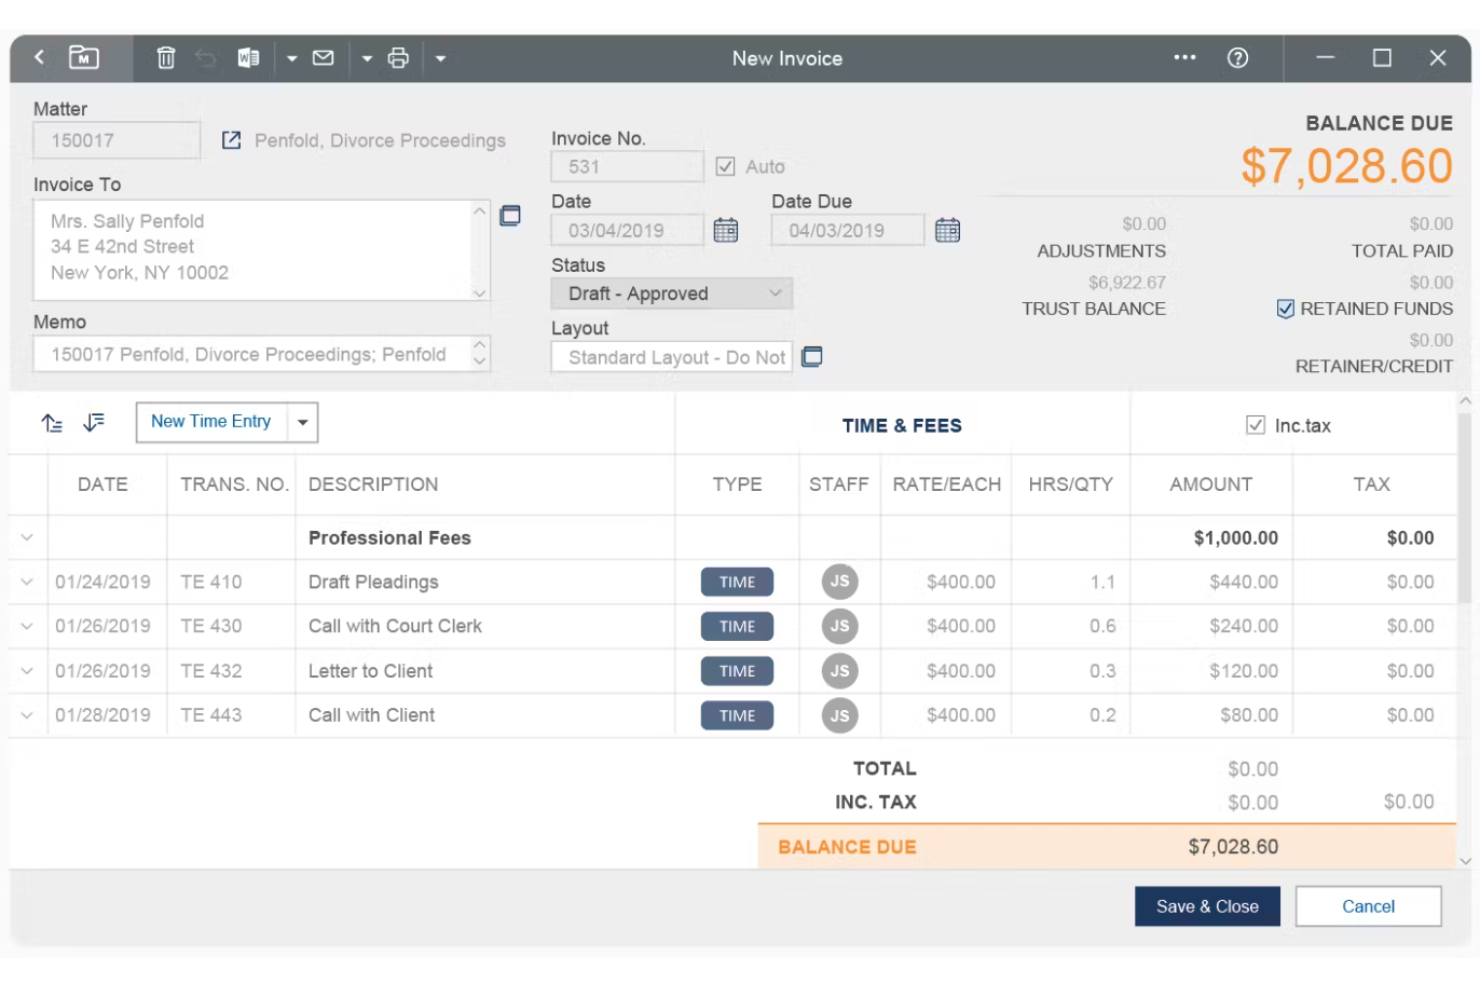
Task: Select the Call with Court Clerk description
Action: pos(395,626)
